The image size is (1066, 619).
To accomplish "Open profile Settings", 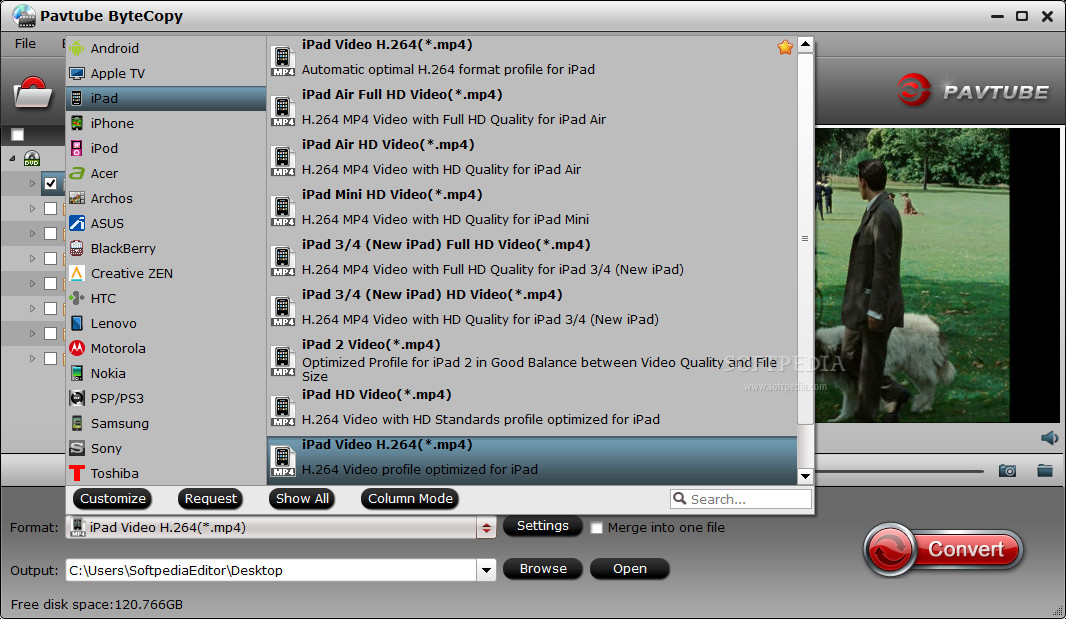I will [x=543, y=526].
